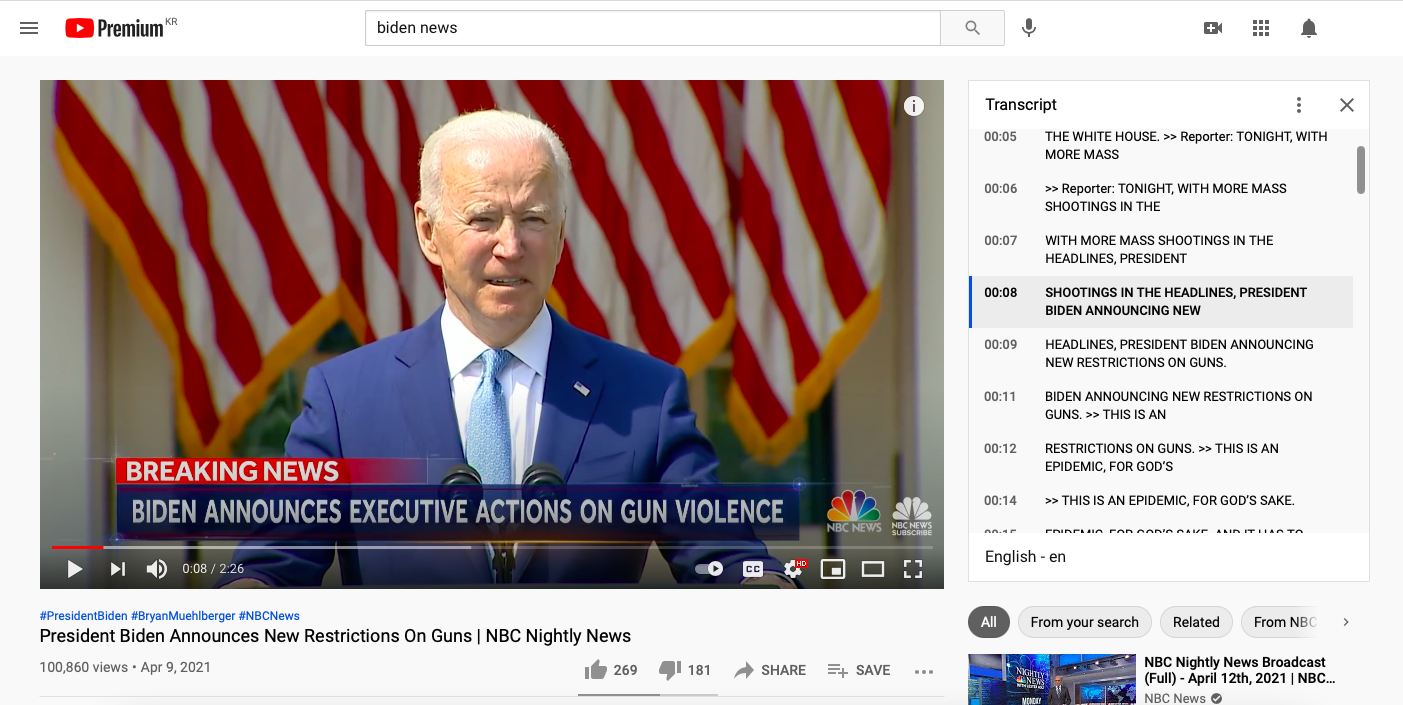Open #PresidentBiden hashtag link
This screenshot has width=1403, height=705.
tap(83, 616)
